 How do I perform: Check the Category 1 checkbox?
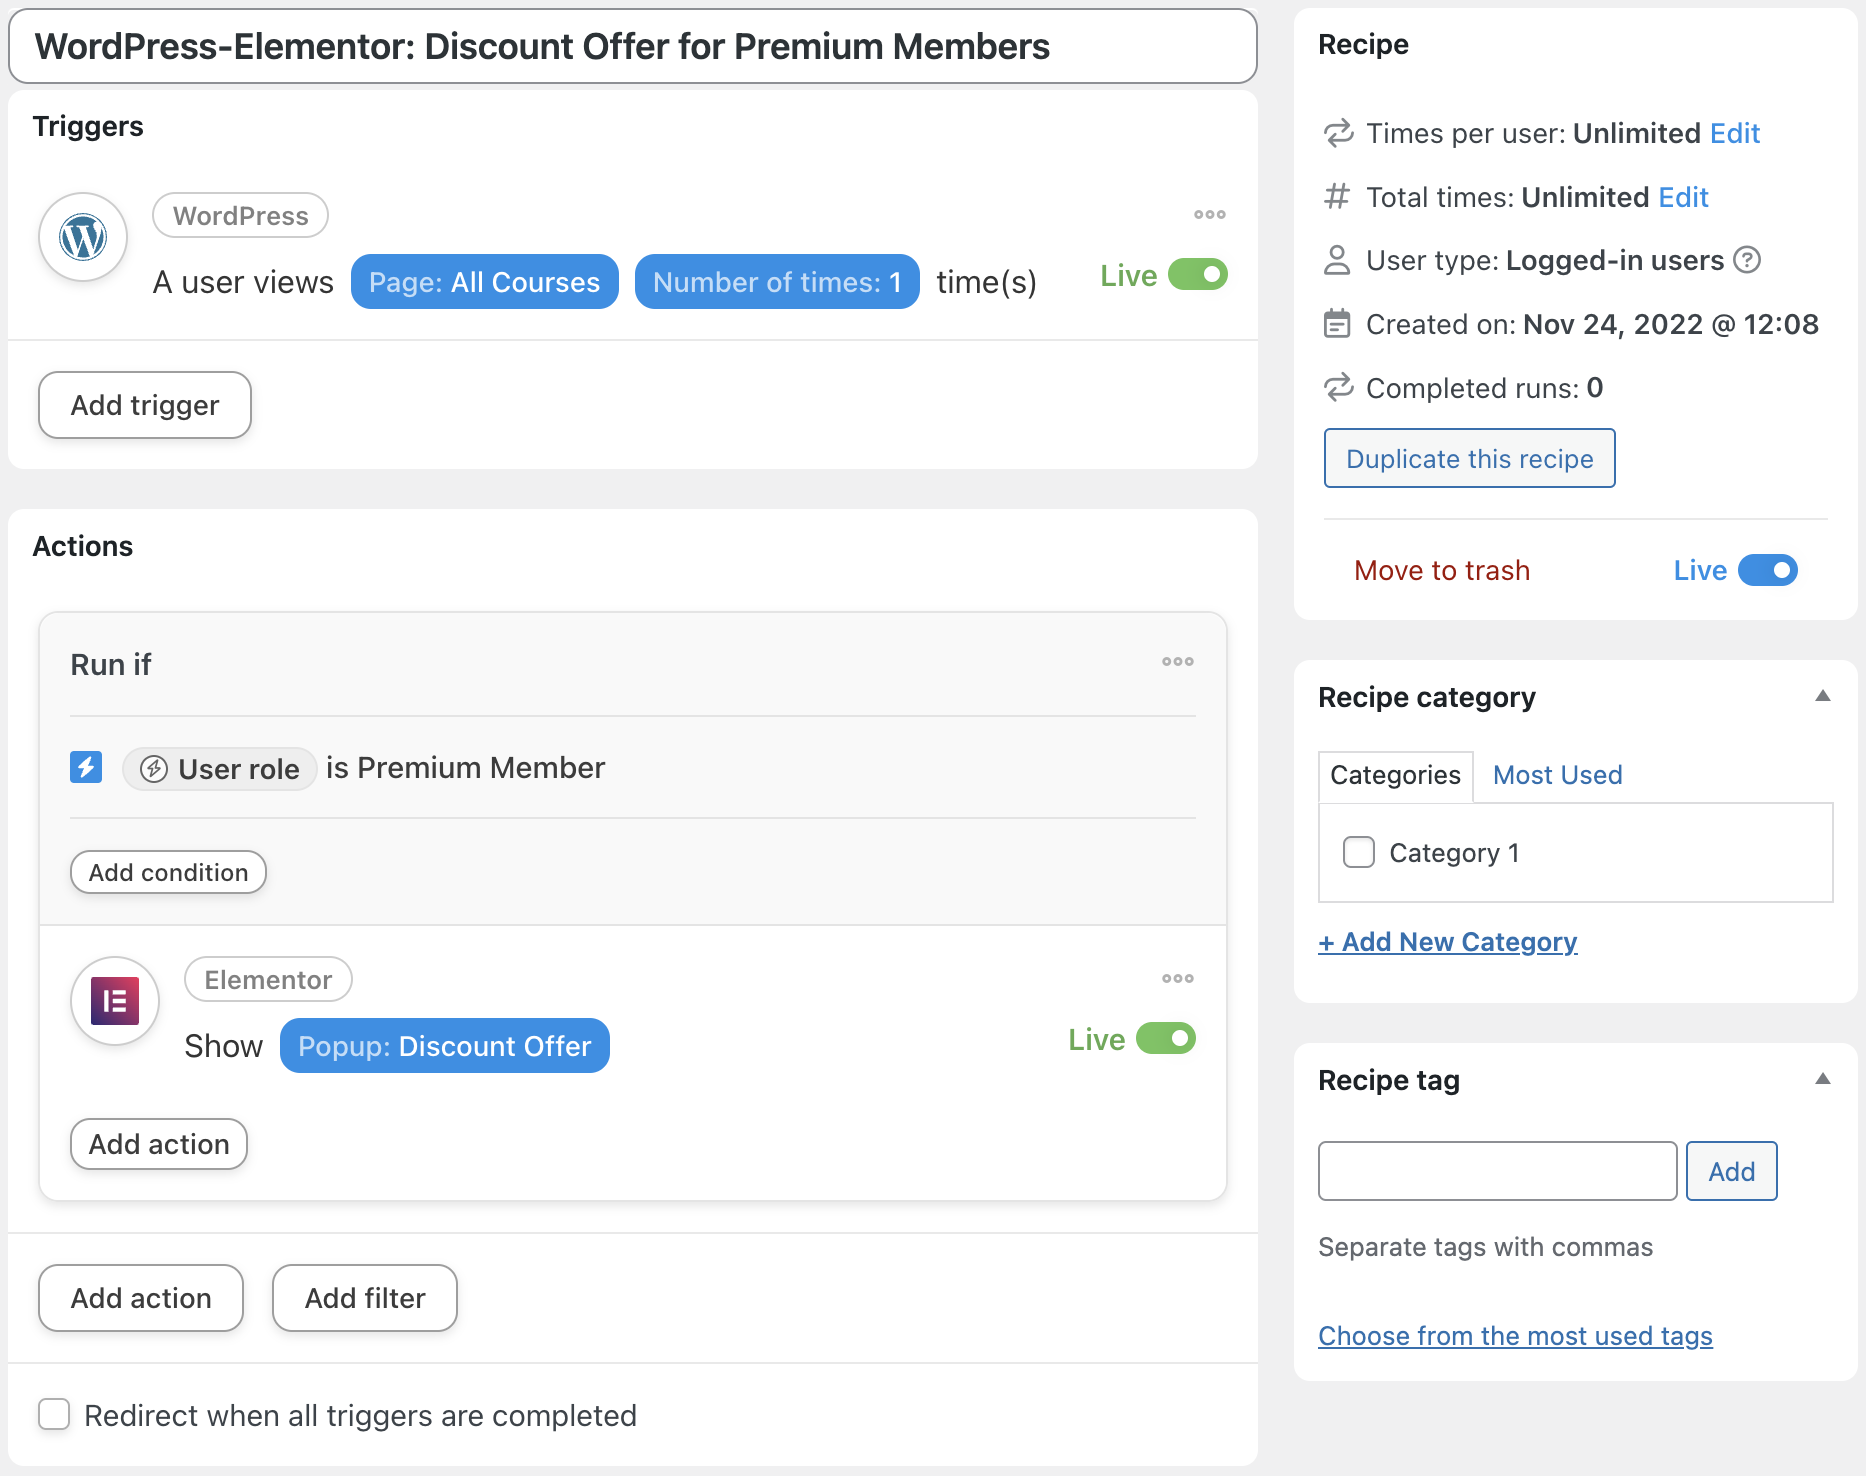pos(1359,852)
